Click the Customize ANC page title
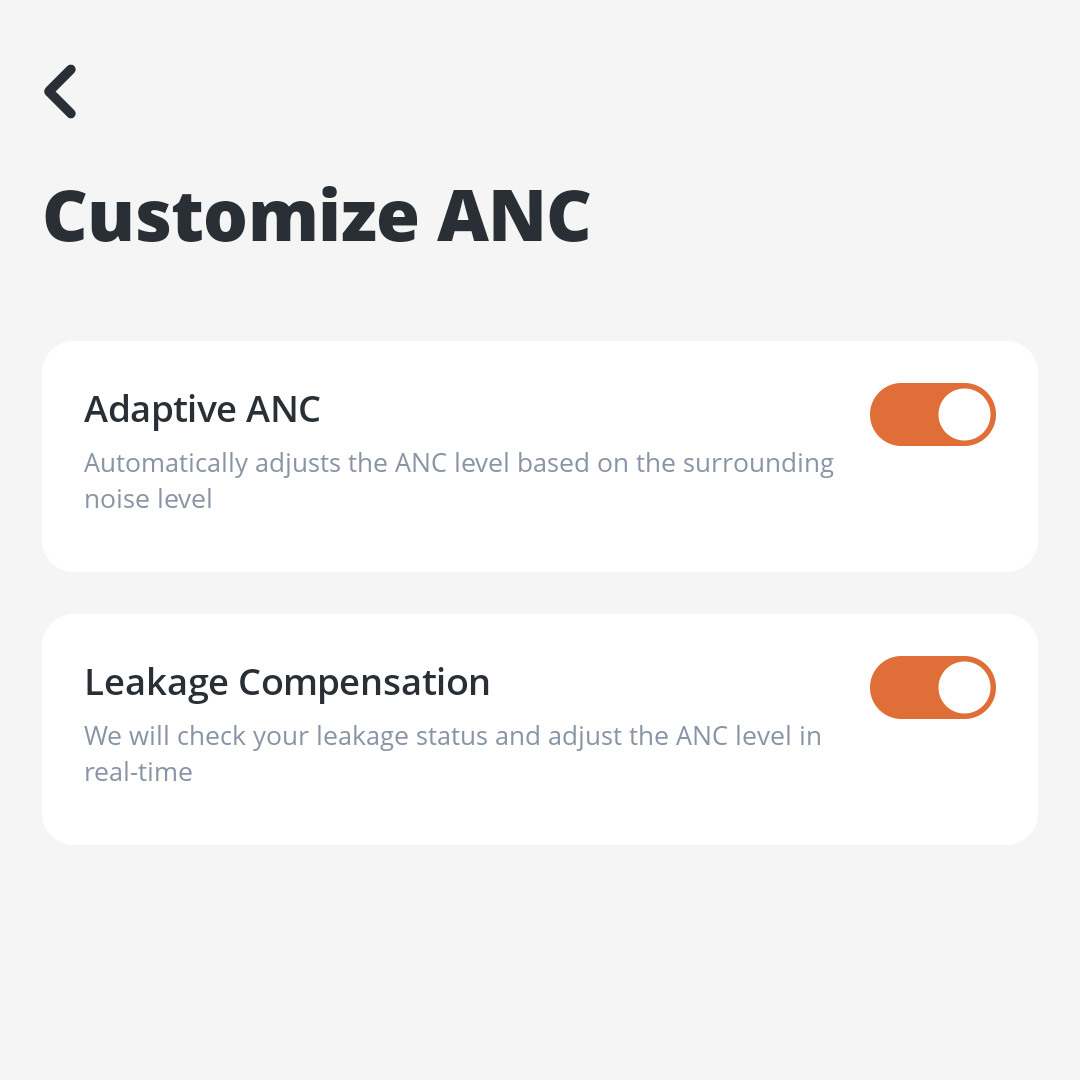The image size is (1080, 1080). click(x=317, y=216)
